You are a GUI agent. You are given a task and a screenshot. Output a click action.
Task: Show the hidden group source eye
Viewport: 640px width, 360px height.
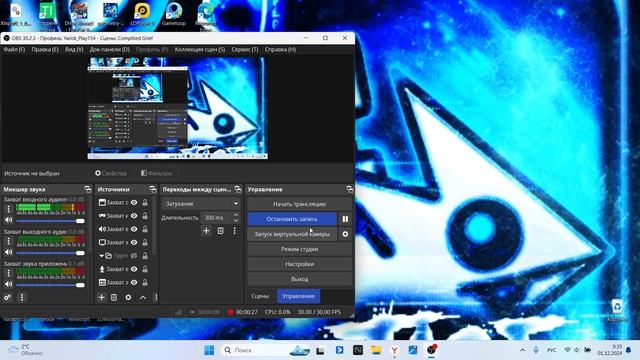coord(134,256)
